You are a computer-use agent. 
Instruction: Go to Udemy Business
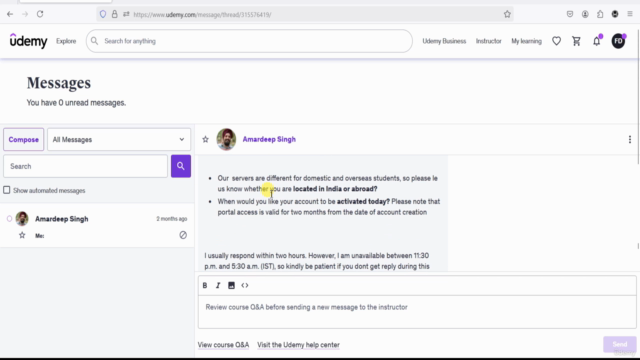pos(444,41)
